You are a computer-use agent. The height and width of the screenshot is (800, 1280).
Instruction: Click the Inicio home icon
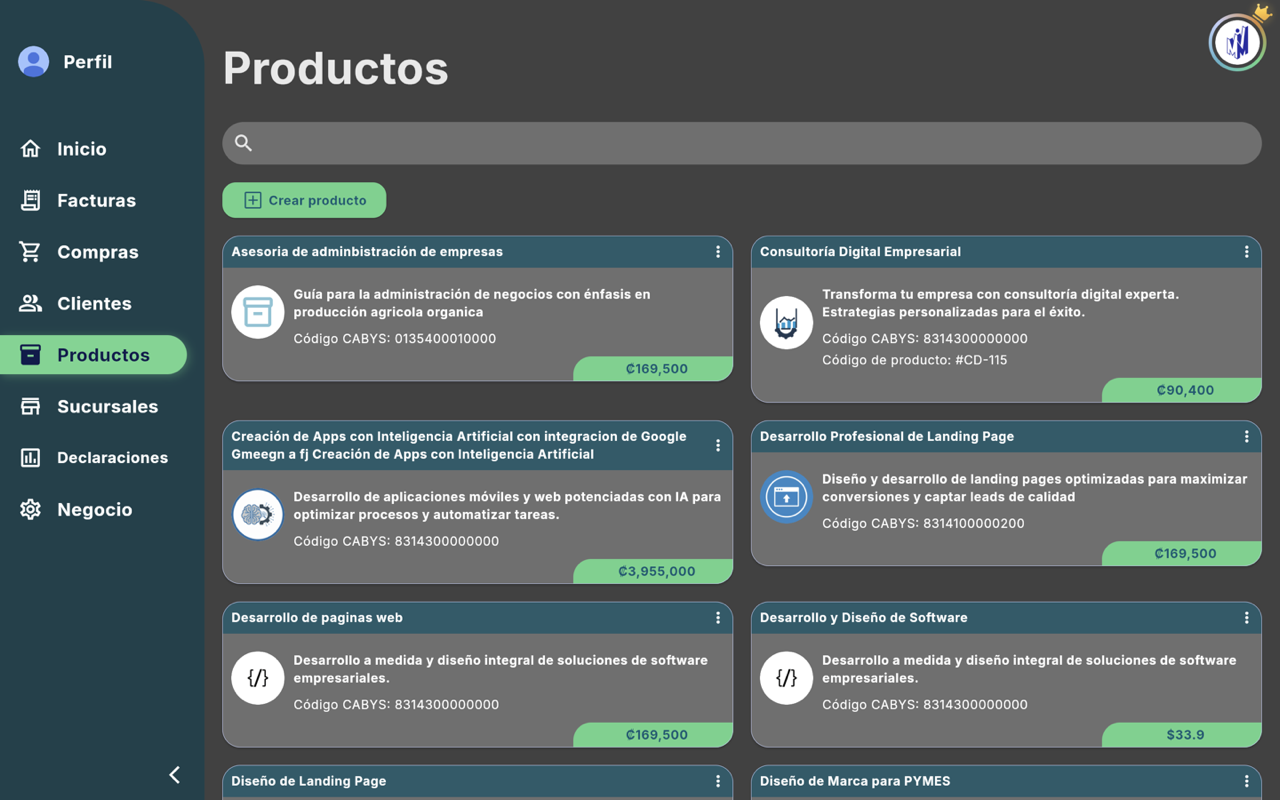31,149
